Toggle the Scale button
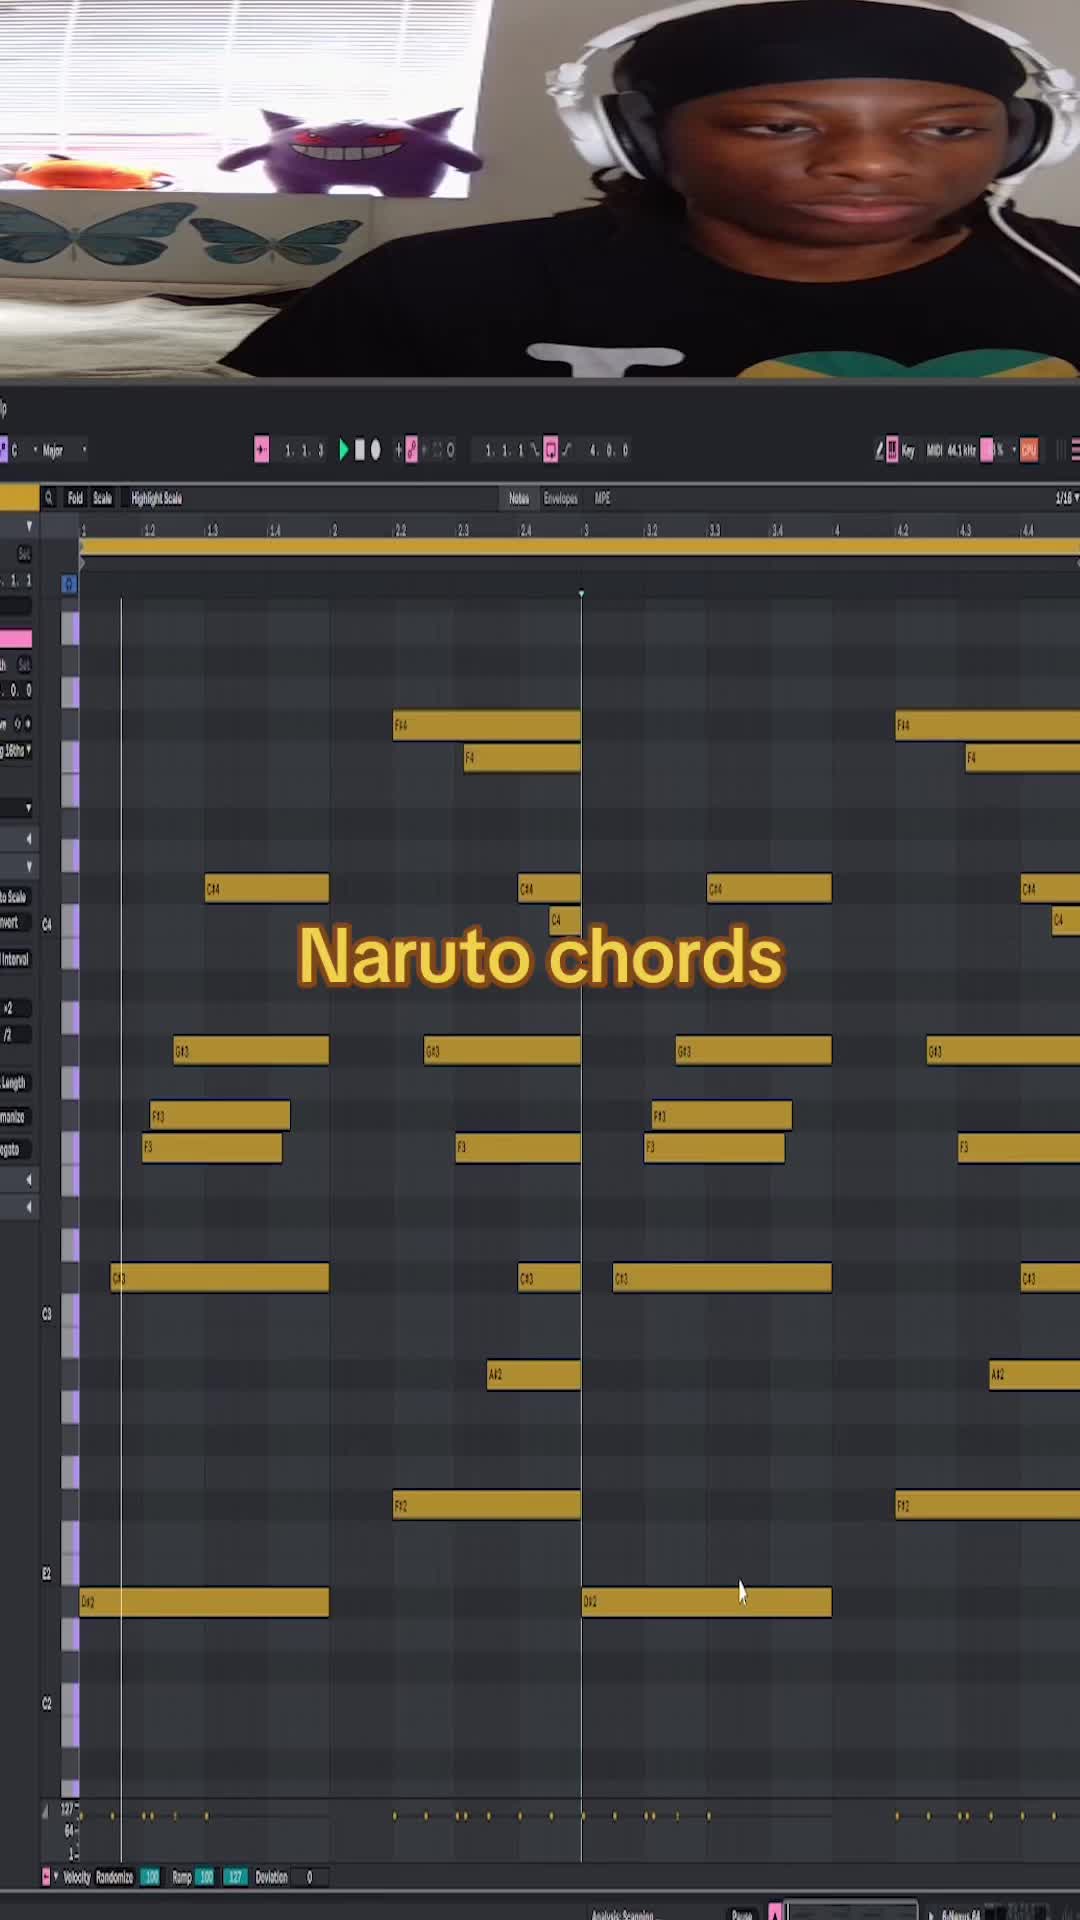 pyautogui.click(x=102, y=498)
